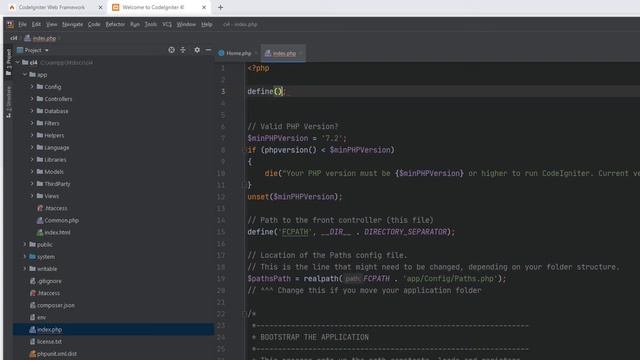Click the system folder icon

tap(33, 257)
